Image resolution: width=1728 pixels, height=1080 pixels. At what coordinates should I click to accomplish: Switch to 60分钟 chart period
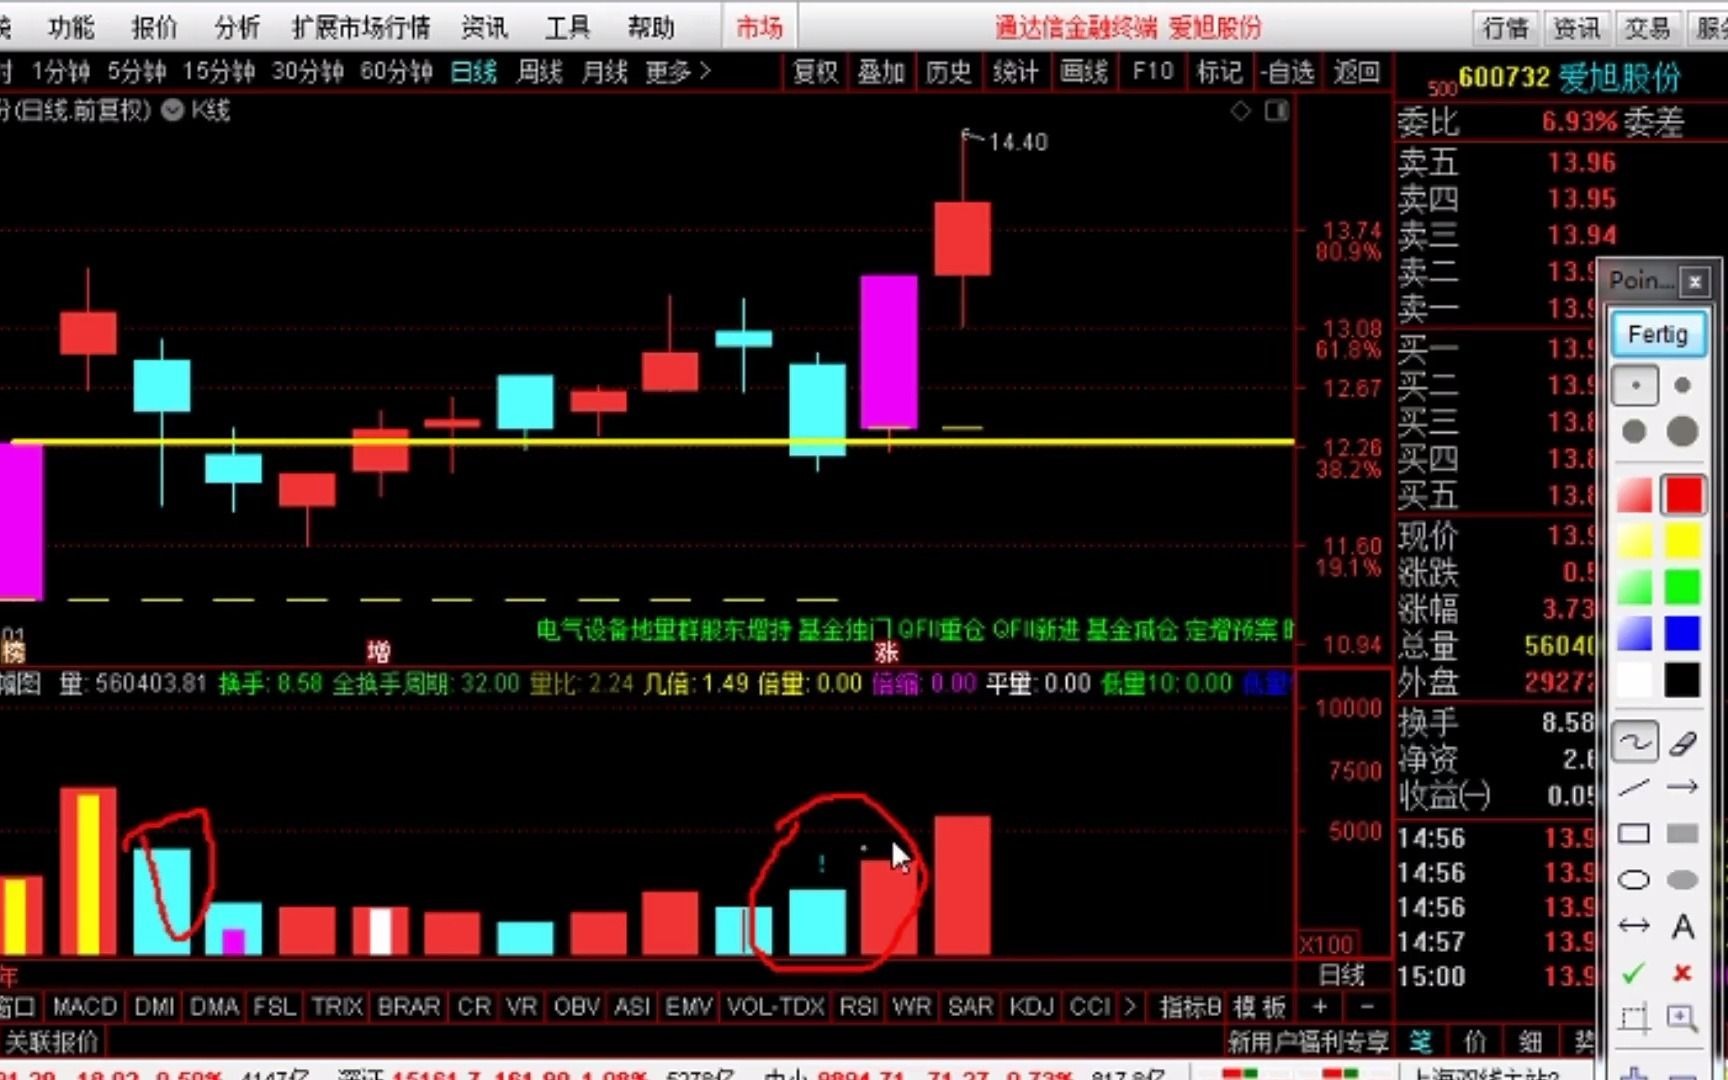pos(396,72)
